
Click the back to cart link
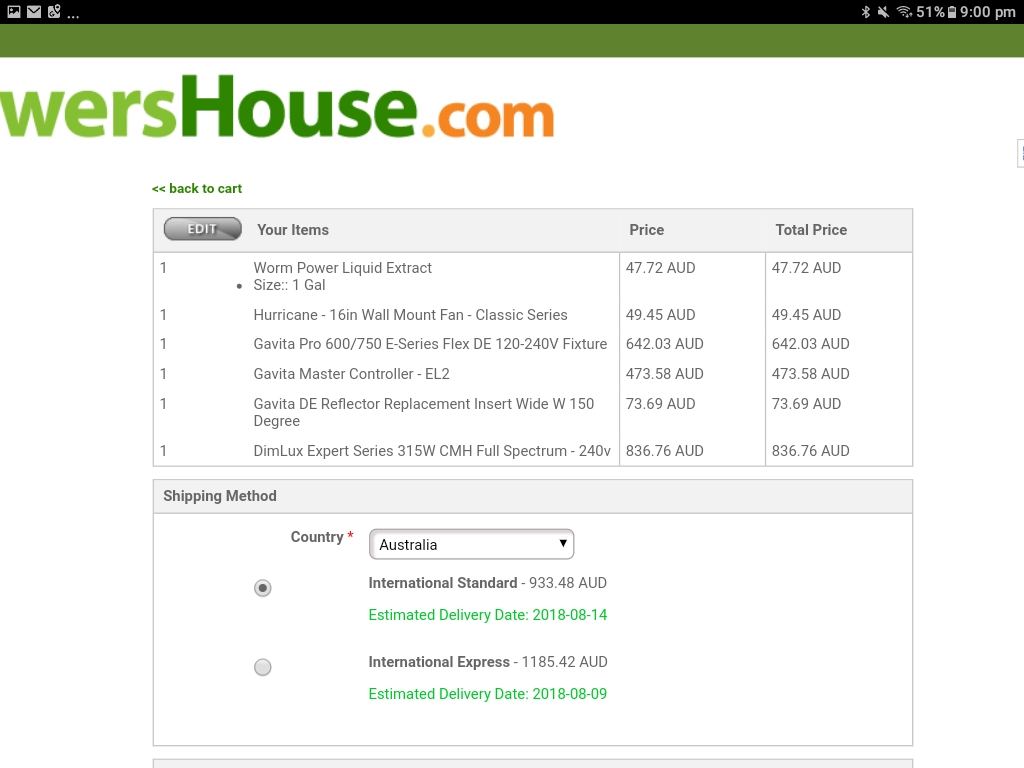pyautogui.click(x=197, y=189)
